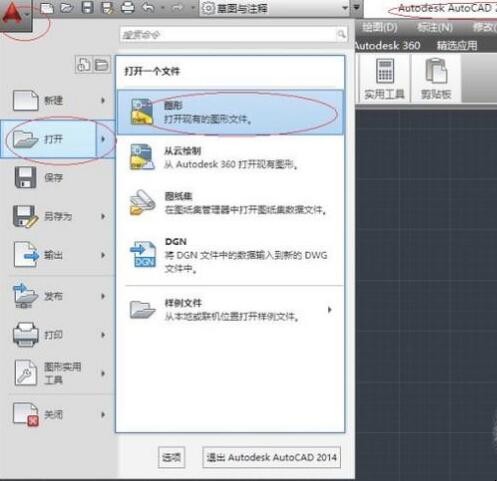Open the workspace dropdown 草图与注释
Viewport: 497px width, 481px height.
(274, 8)
